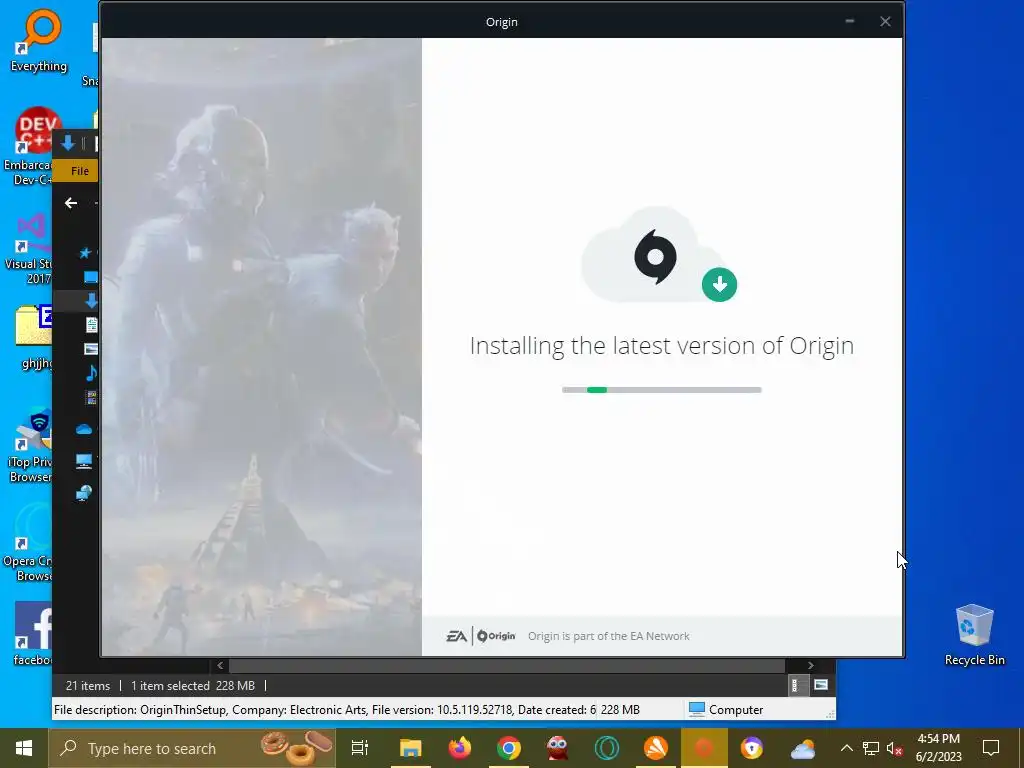The width and height of the screenshot is (1024, 768).
Task: Select the Opera Crypto Browser desktop shortcut
Action: pyautogui.click(x=28, y=543)
